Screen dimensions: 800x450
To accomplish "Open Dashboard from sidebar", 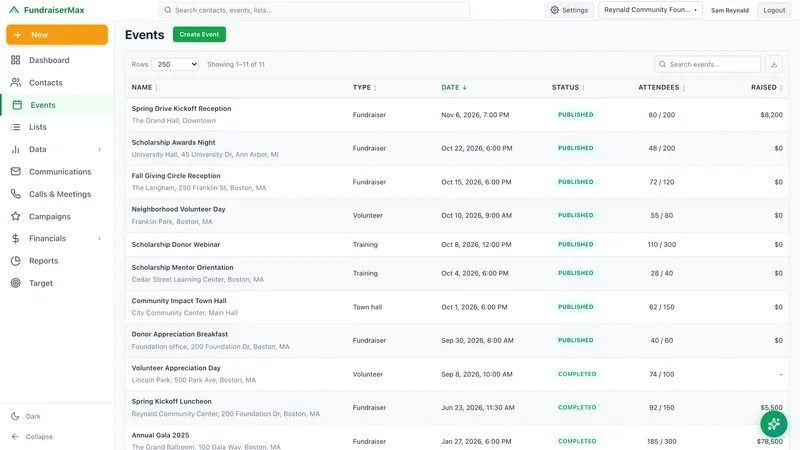I will [57, 60].
